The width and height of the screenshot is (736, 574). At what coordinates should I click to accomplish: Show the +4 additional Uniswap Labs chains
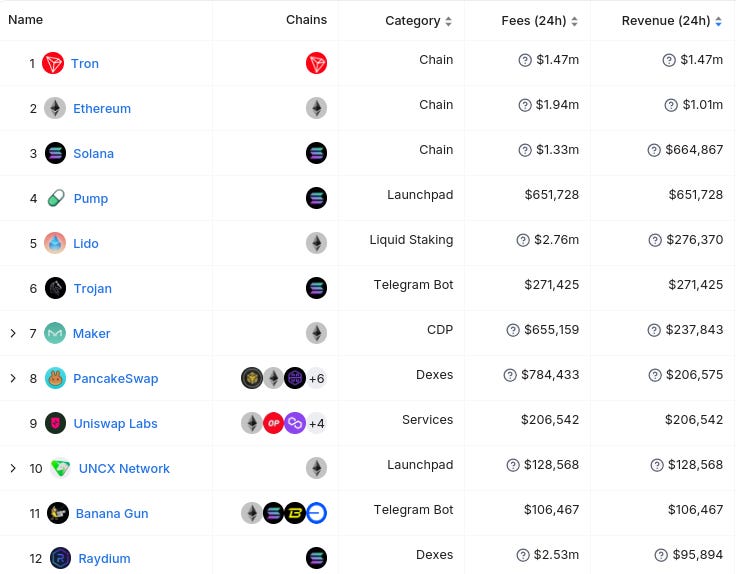click(x=317, y=423)
